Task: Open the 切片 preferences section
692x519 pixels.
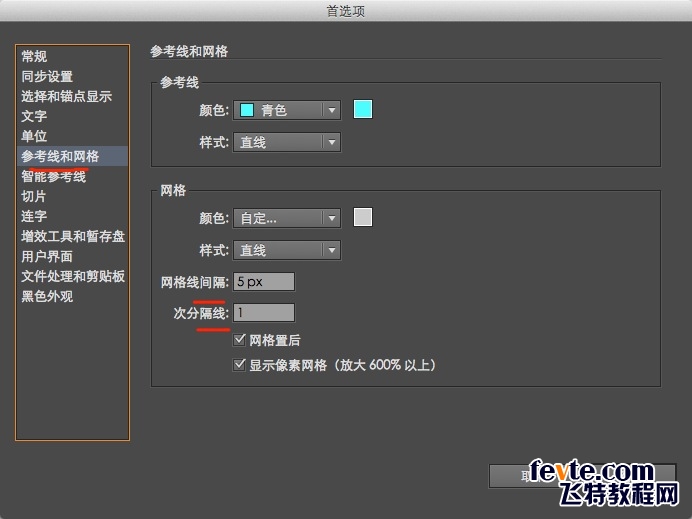Action: 35,197
